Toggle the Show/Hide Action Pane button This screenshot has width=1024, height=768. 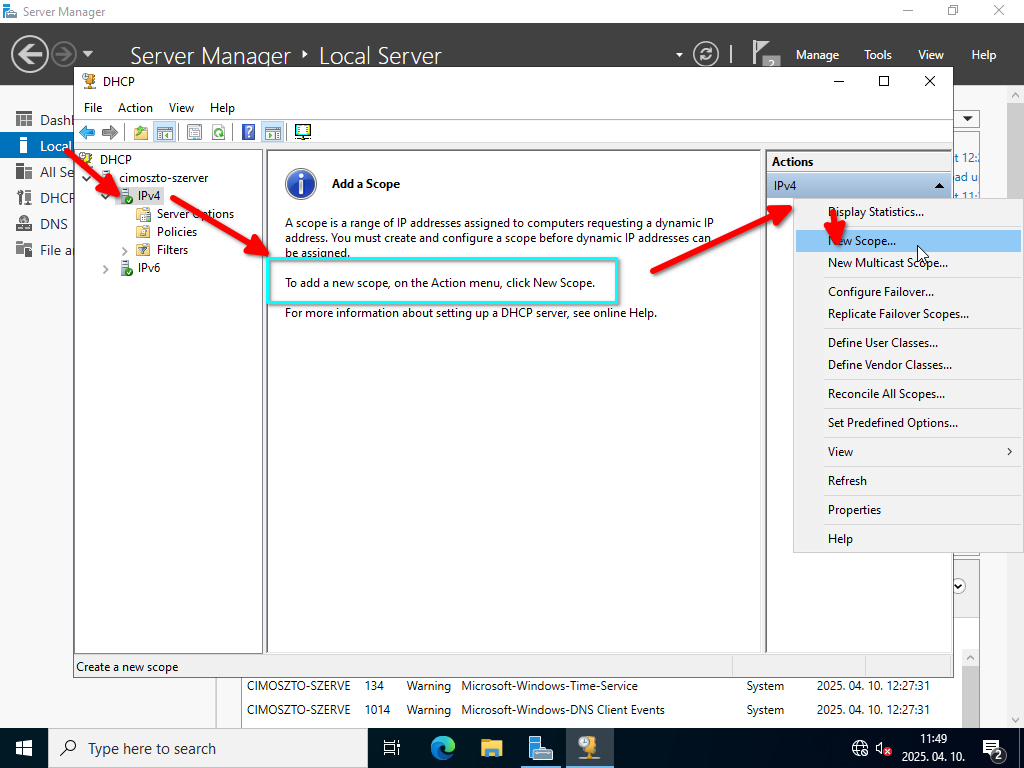pyautogui.click(x=272, y=132)
